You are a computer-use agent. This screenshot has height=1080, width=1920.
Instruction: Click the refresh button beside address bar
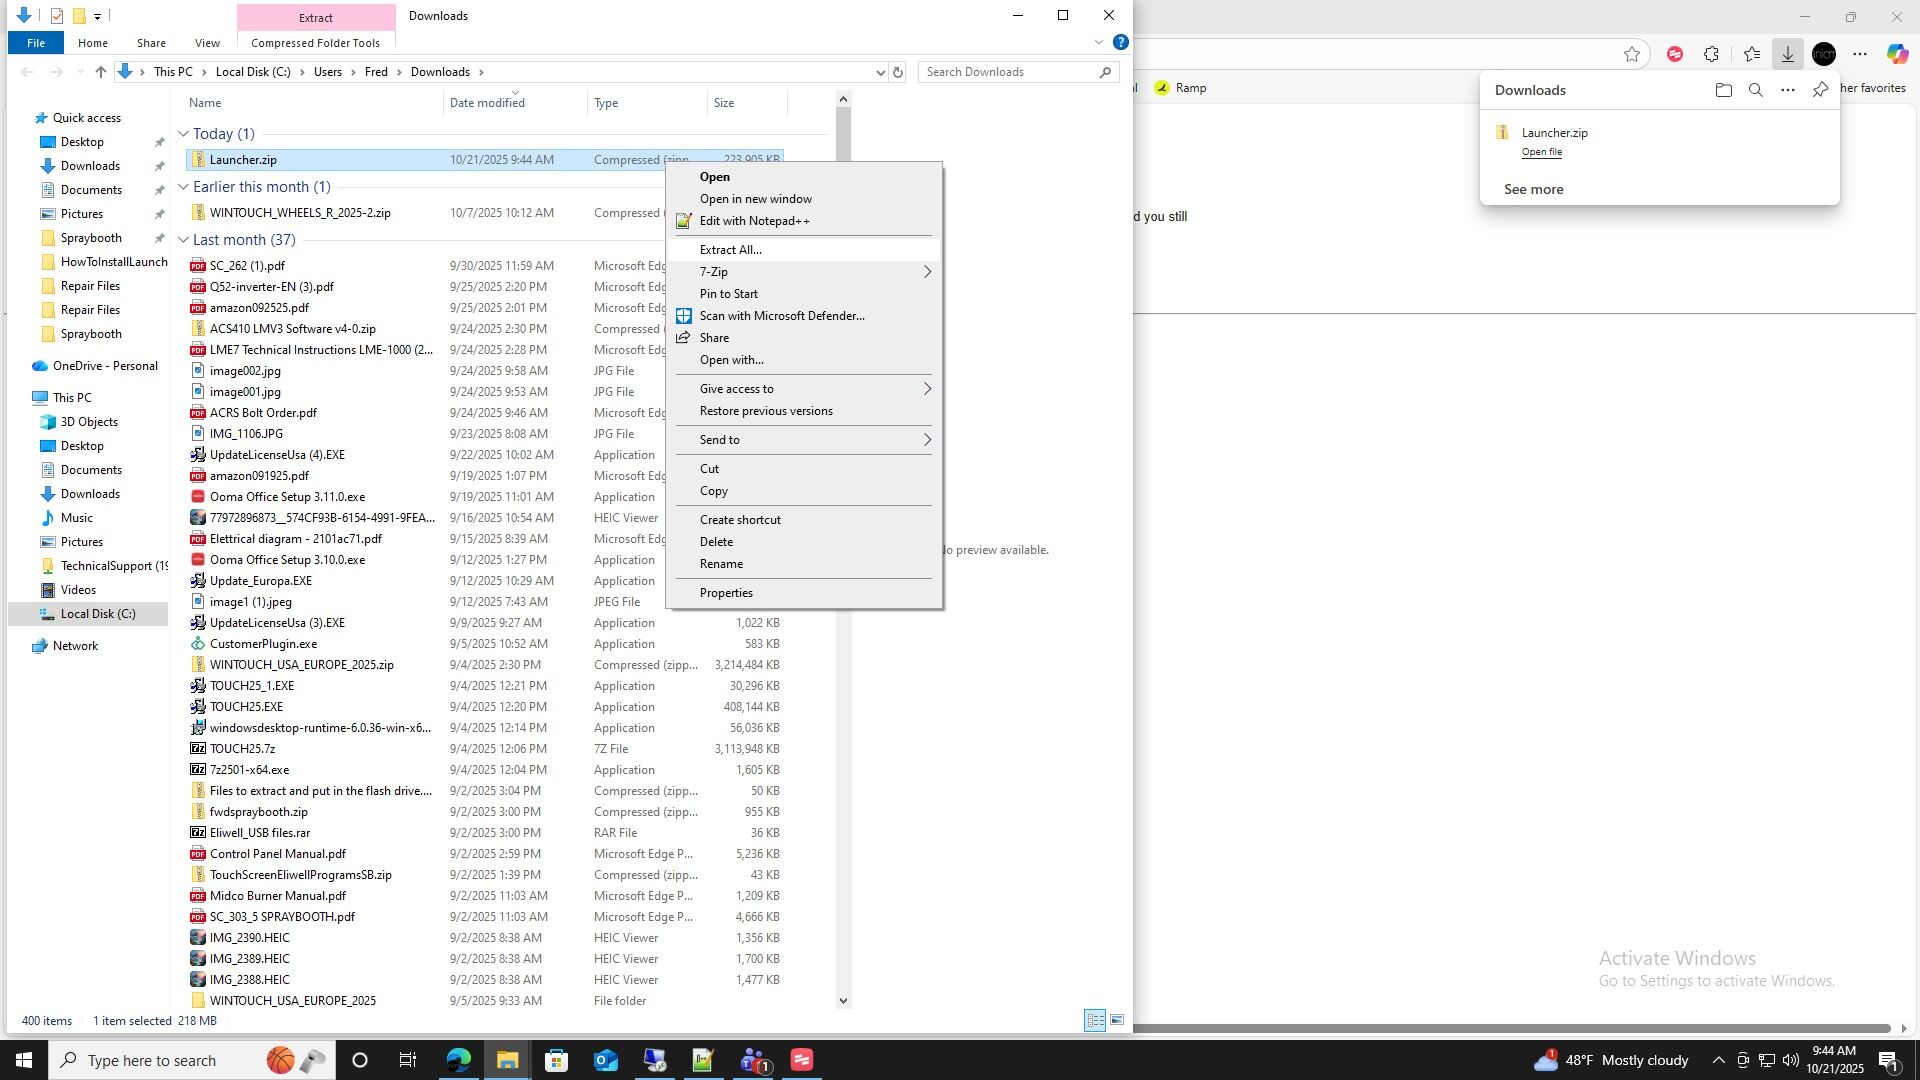[897, 72]
